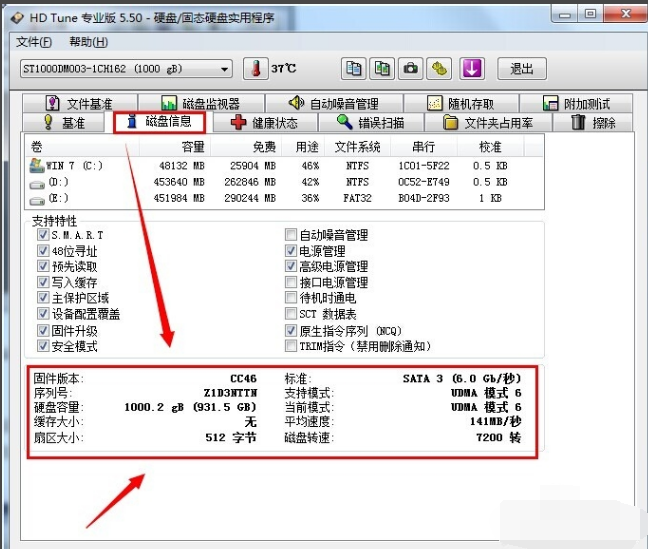Toggle the 自动噪音管理 checkbox
648x549 pixels.
[291, 235]
